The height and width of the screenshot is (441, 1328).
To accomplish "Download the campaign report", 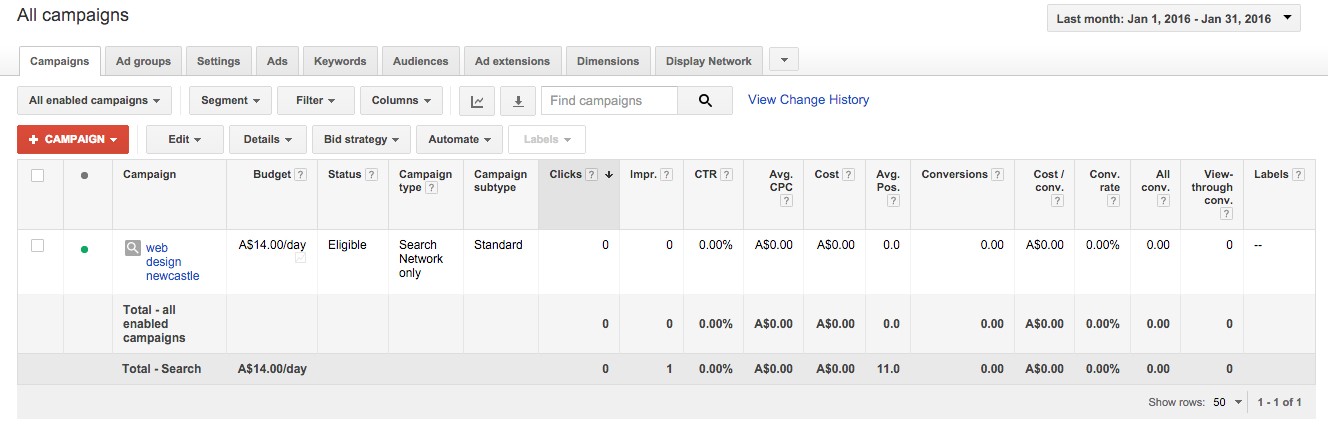I will tap(517, 101).
